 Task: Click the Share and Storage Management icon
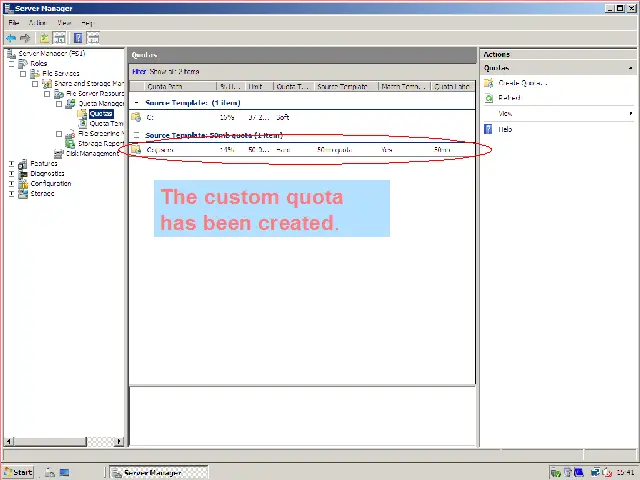coord(47,84)
